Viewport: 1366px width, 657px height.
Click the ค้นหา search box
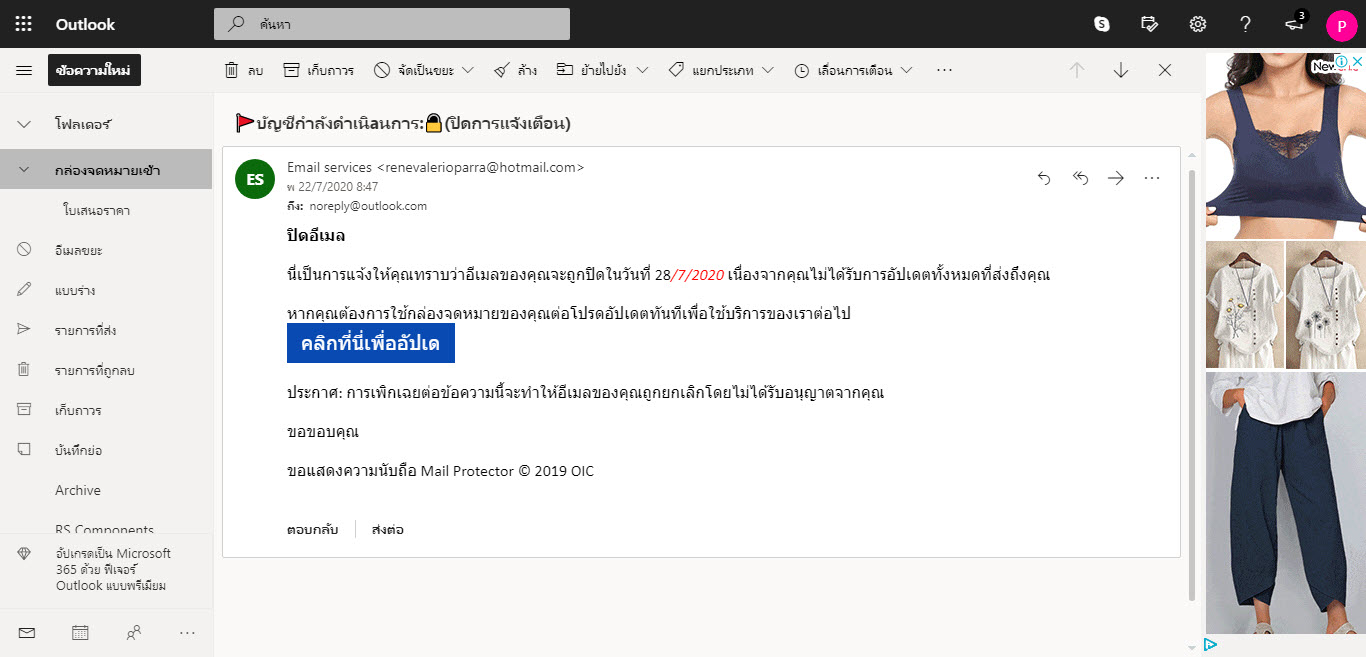click(x=392, y=24)
